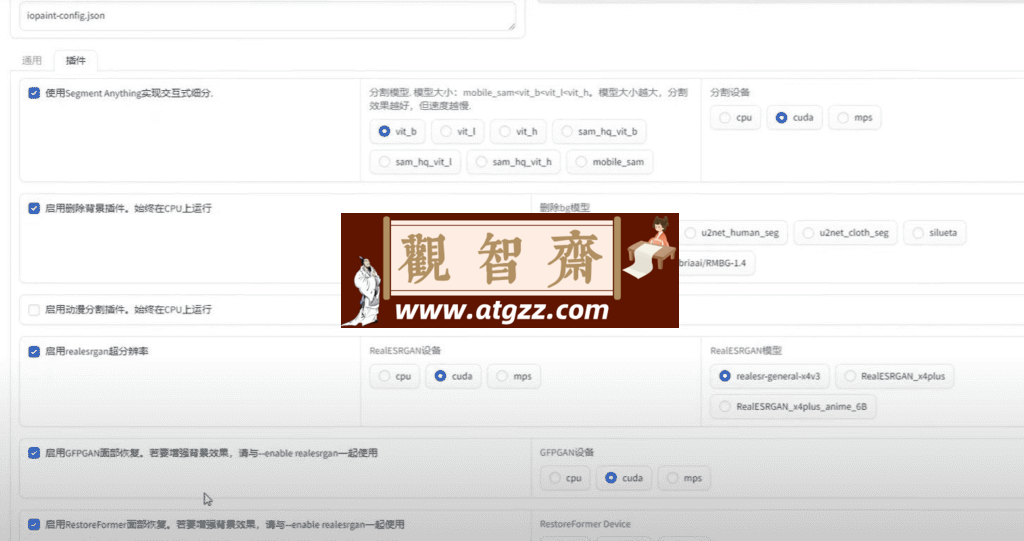Toggle 启用GFPGAN面部恢复 checkbox

click(34, 453)
